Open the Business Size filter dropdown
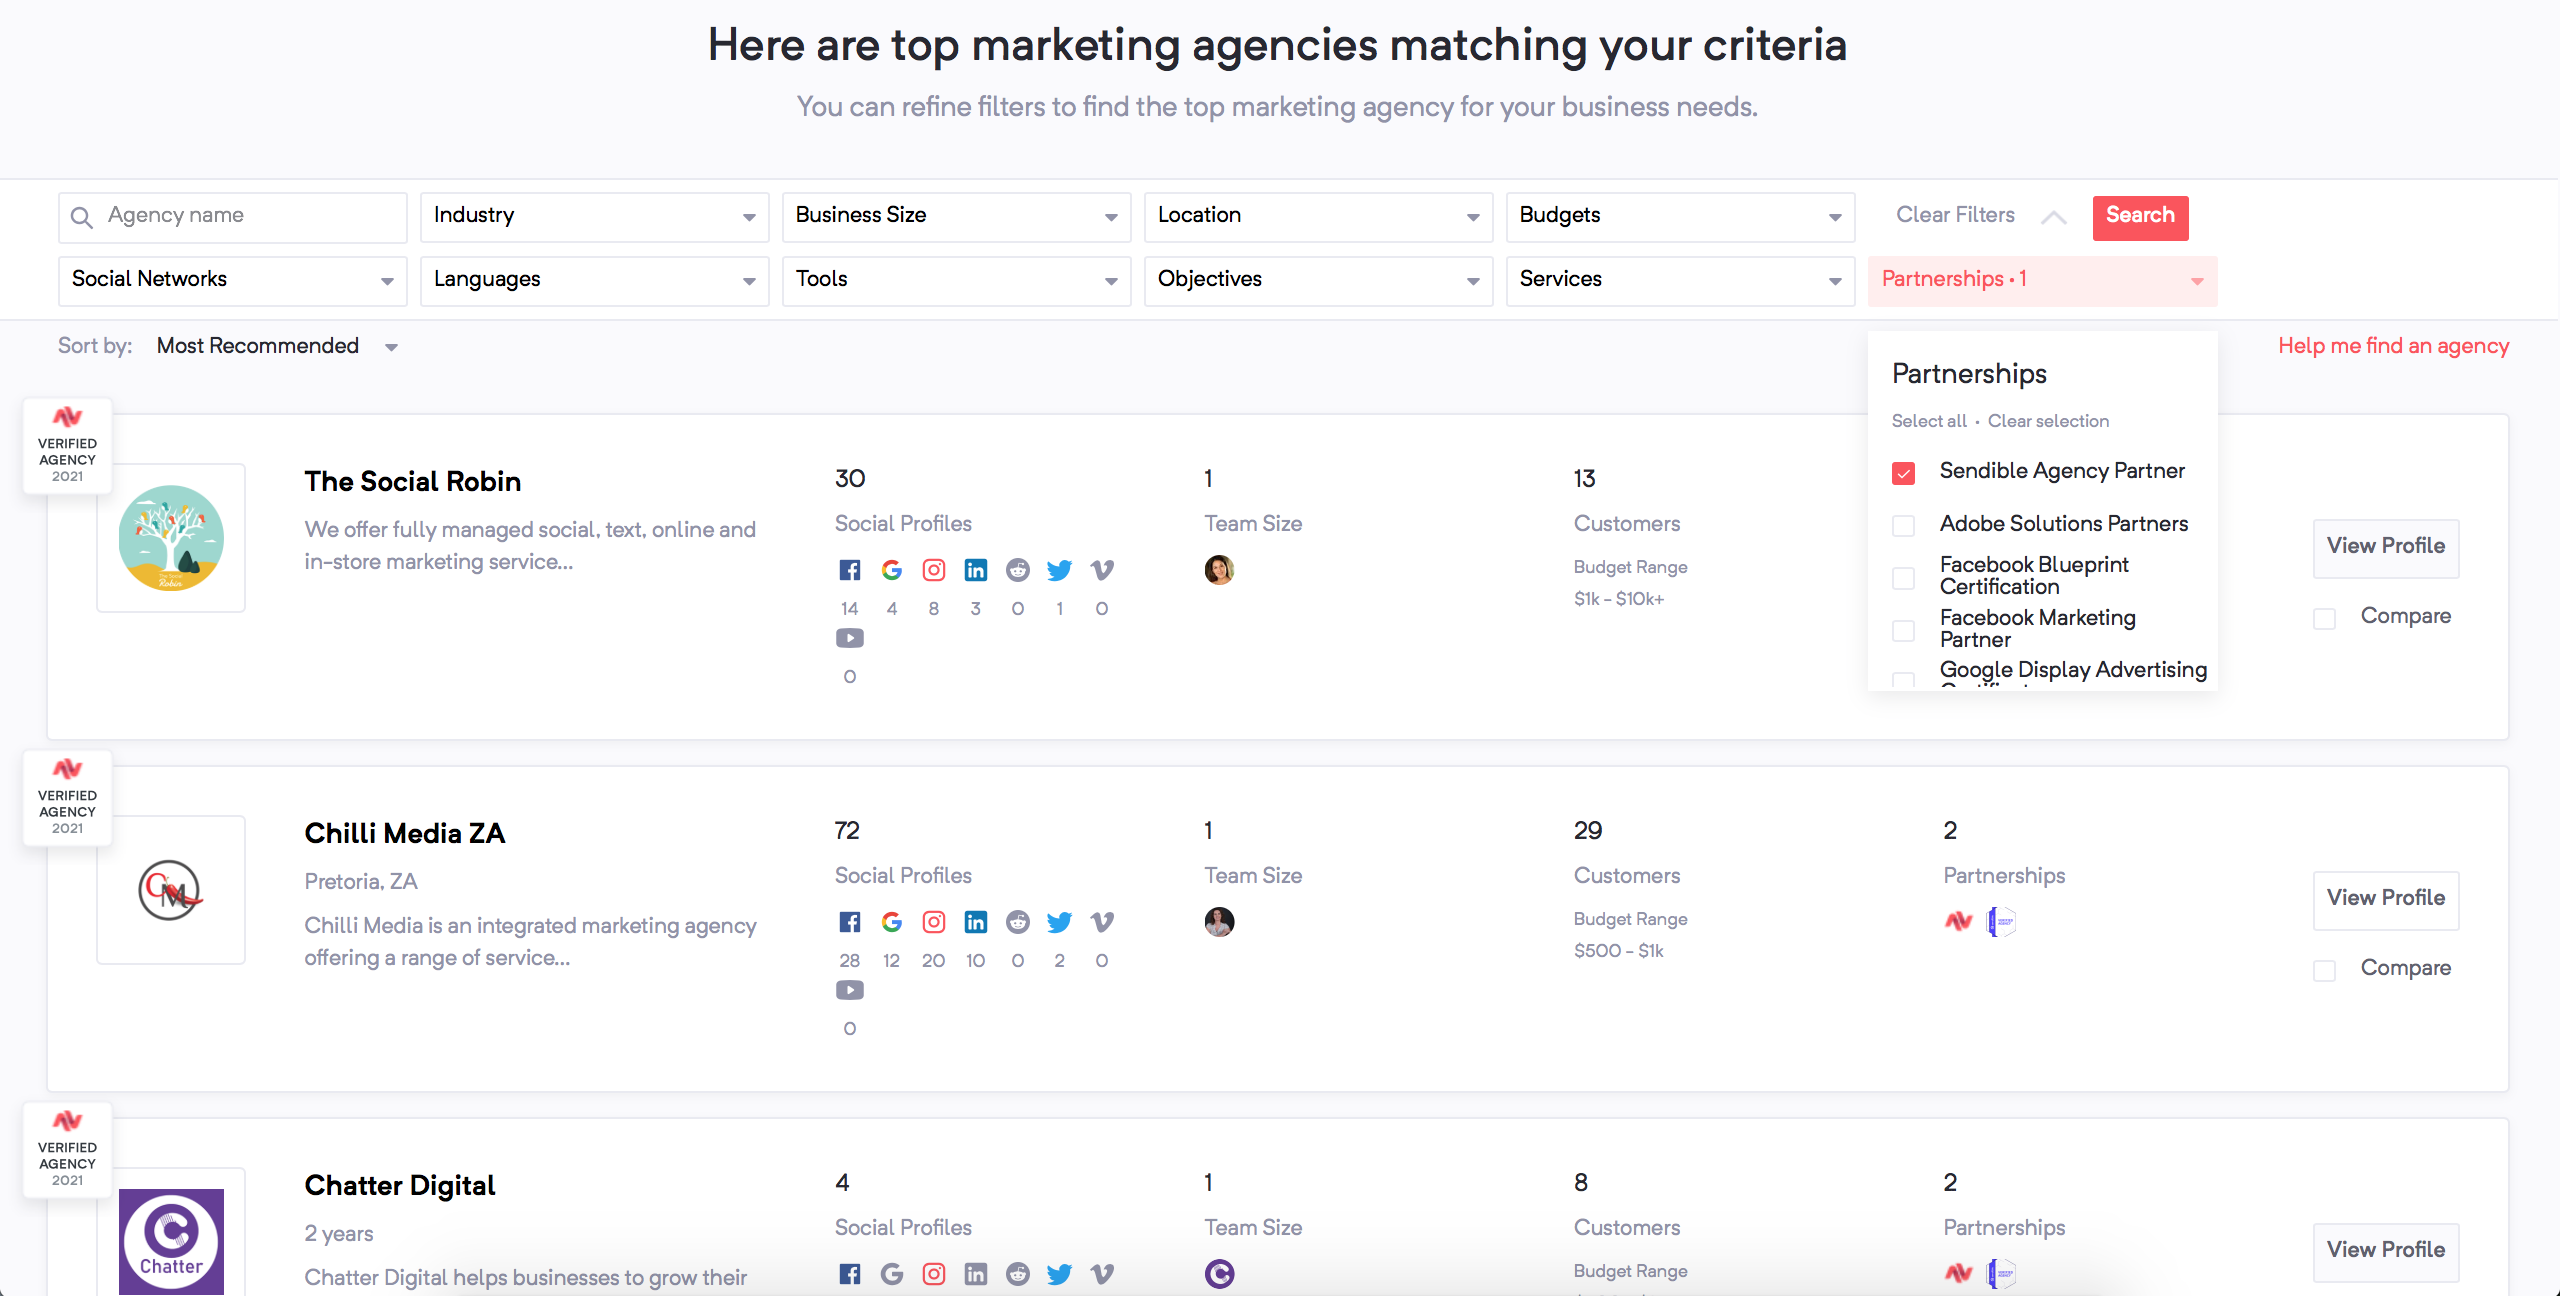Screen dimensions: 2560x1296 (x=956, y=217)
